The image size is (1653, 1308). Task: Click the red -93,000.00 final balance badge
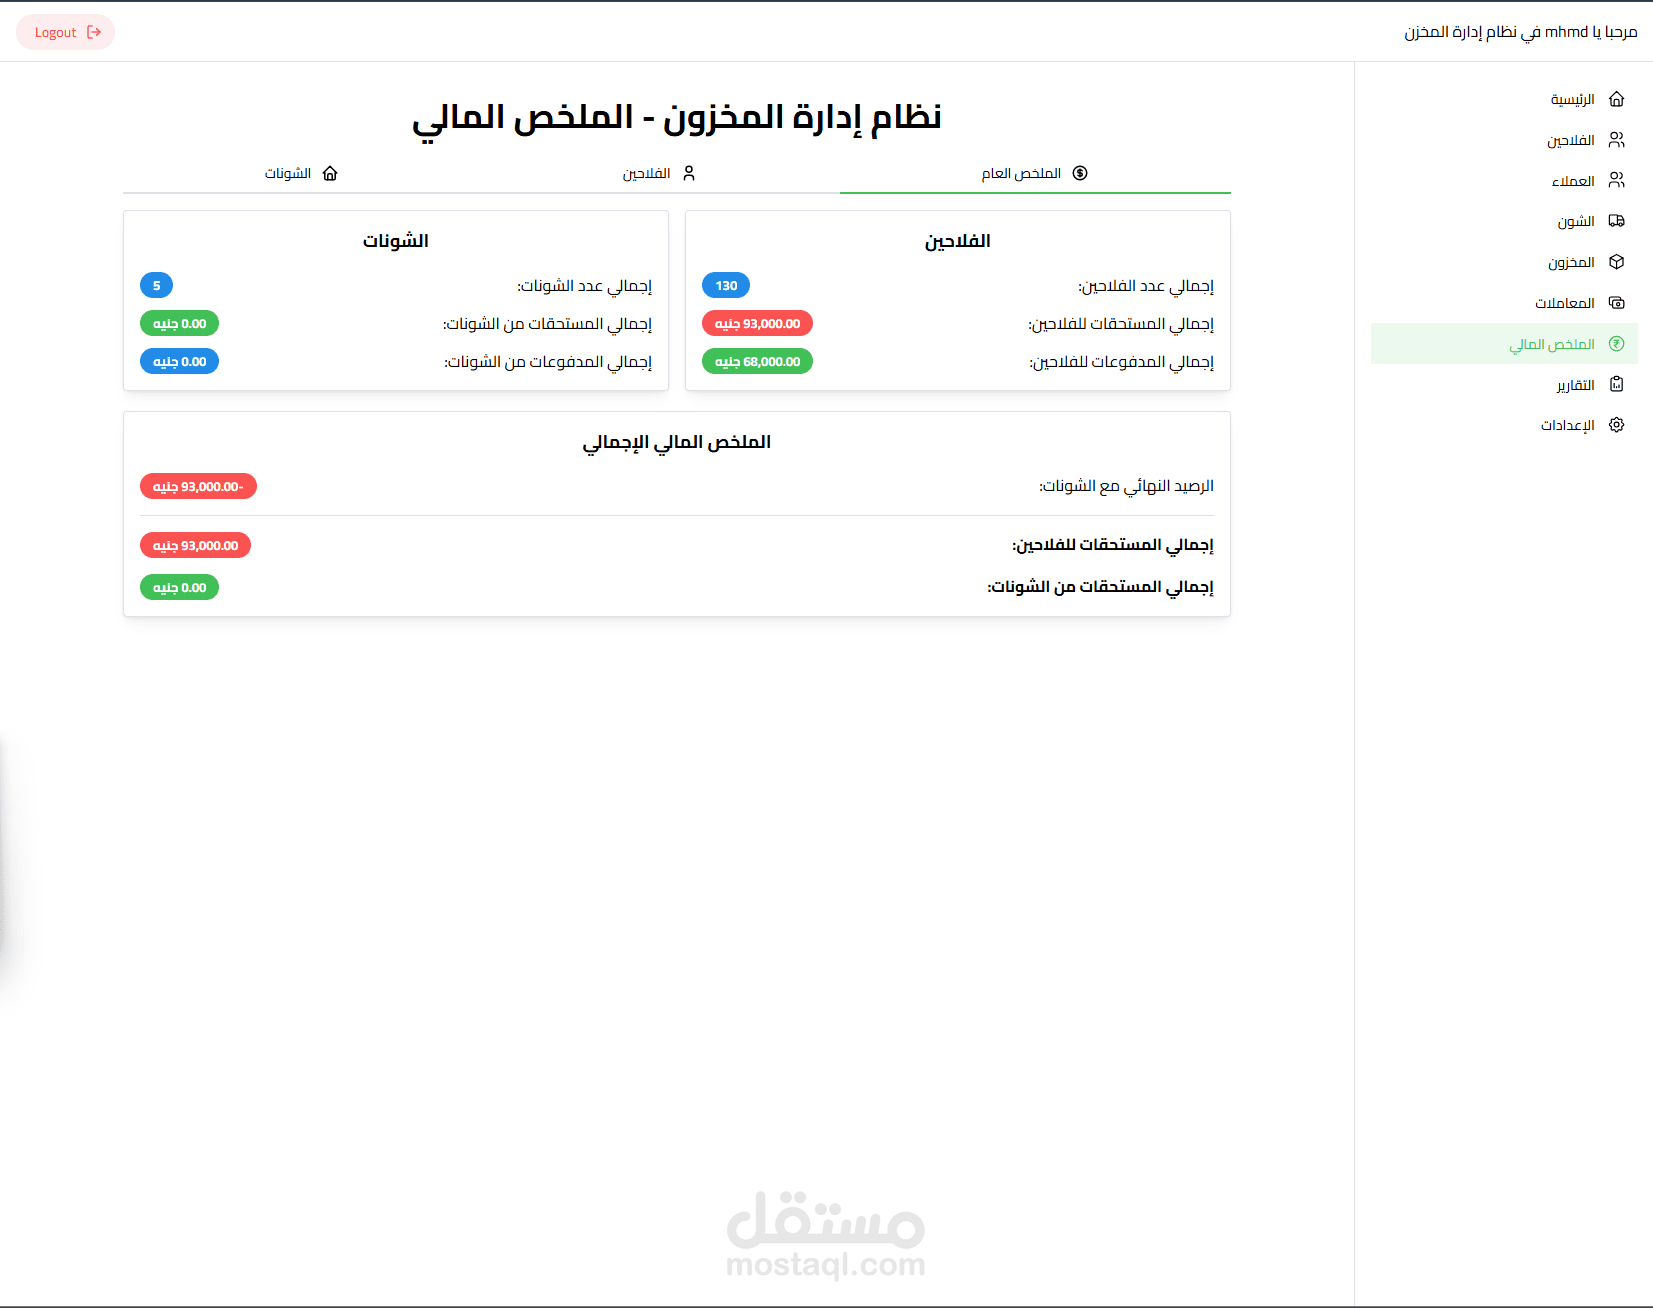click(x=198, y=486)
